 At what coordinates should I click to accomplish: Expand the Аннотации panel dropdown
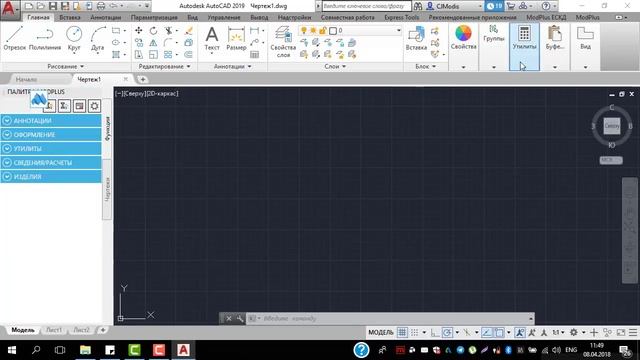click(x=233, y=66)
